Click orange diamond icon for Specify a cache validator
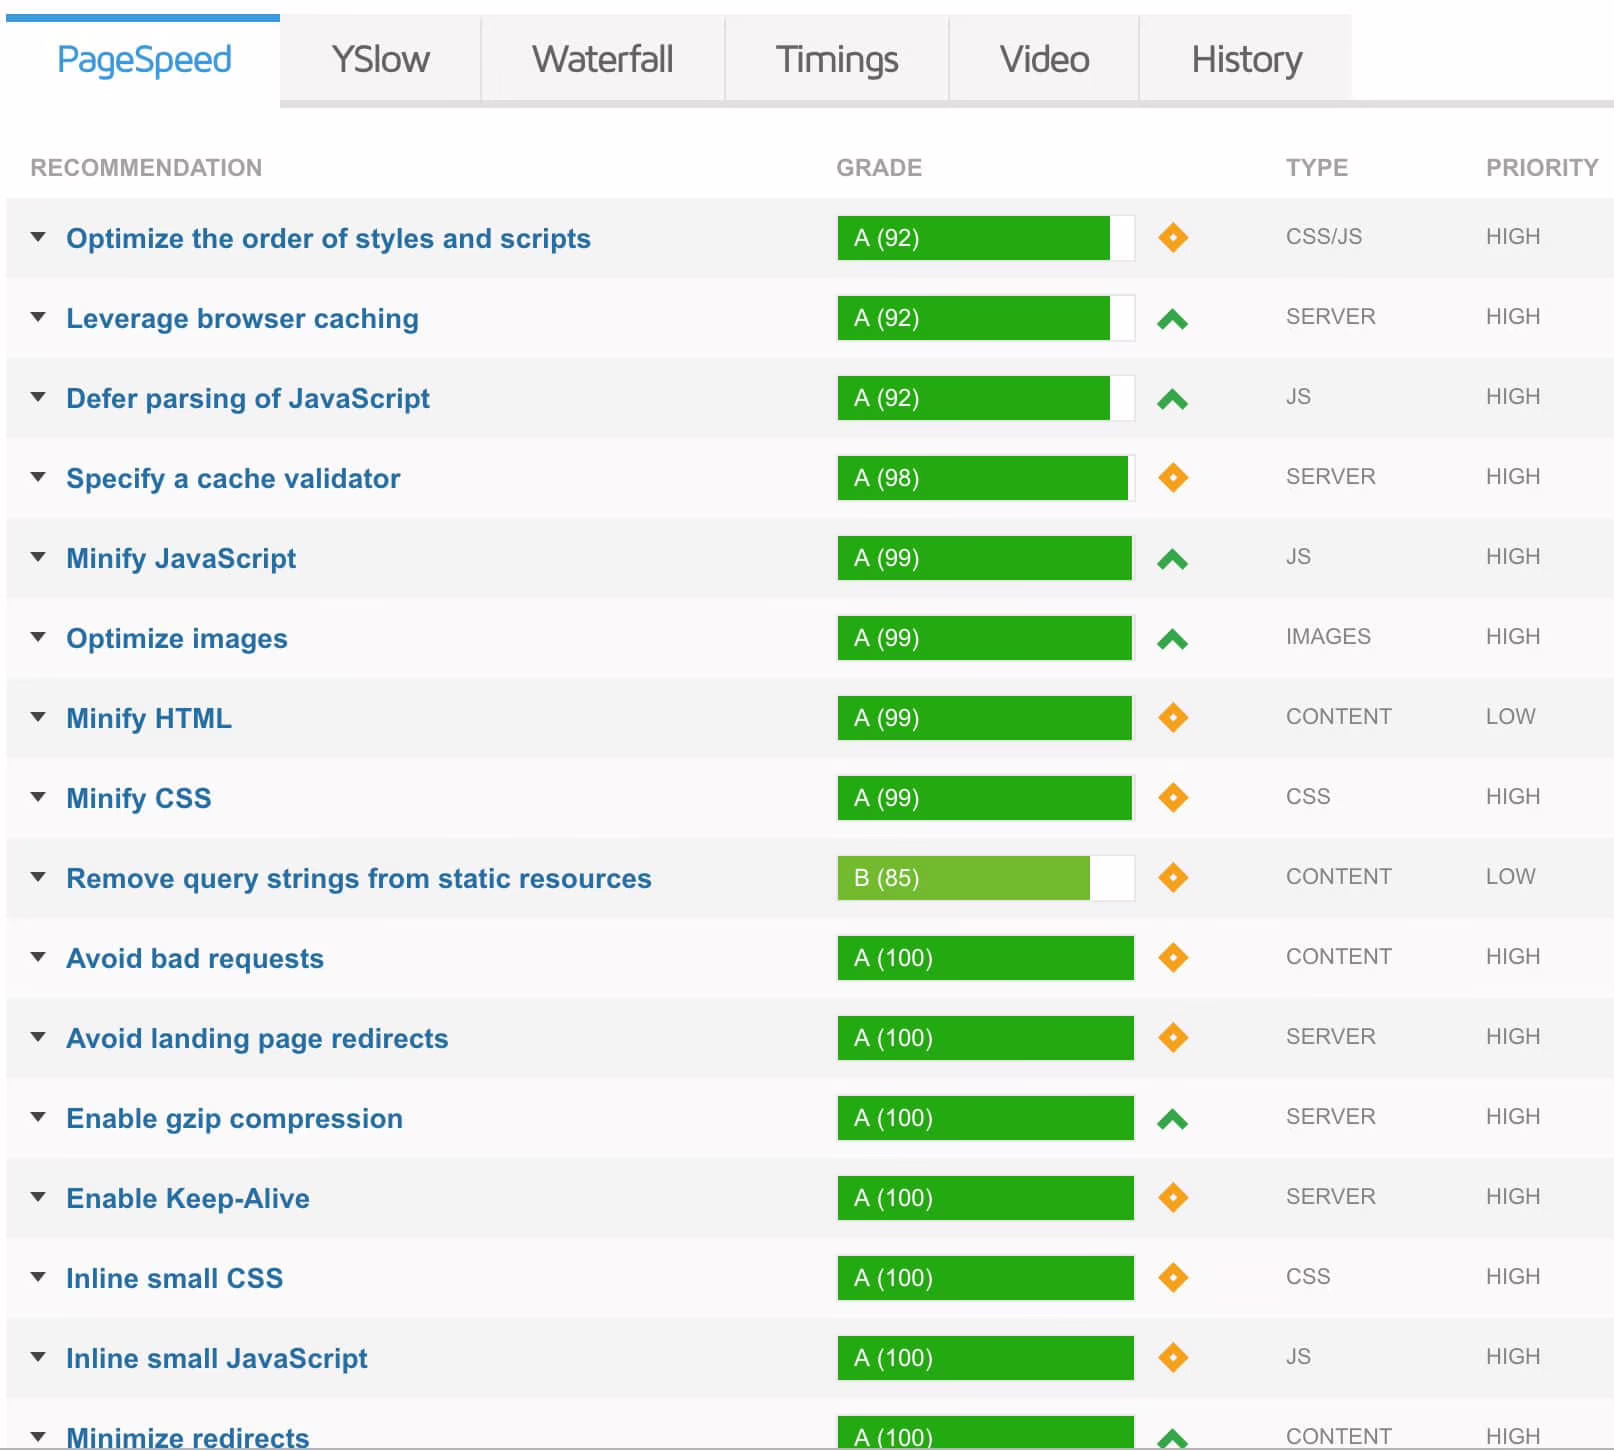Screen dimensions: 1614x1450 coord(1172,478)
